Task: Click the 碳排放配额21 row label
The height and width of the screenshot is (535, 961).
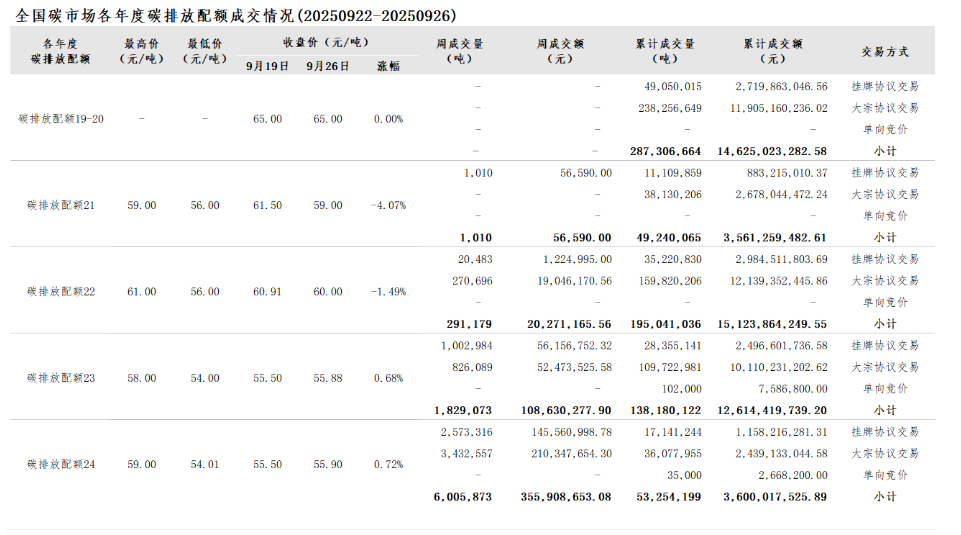Action: point(61,205)
